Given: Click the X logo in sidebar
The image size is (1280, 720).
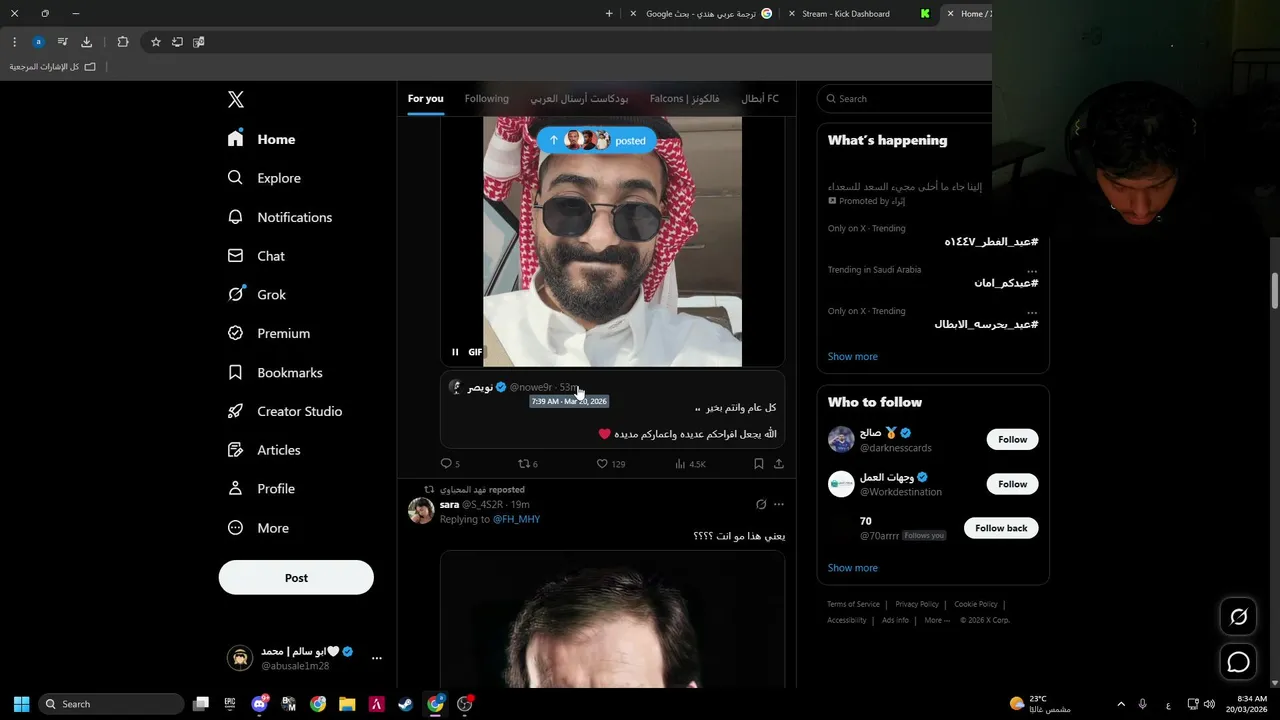Looking at the screenshot, I should (236, 99).
